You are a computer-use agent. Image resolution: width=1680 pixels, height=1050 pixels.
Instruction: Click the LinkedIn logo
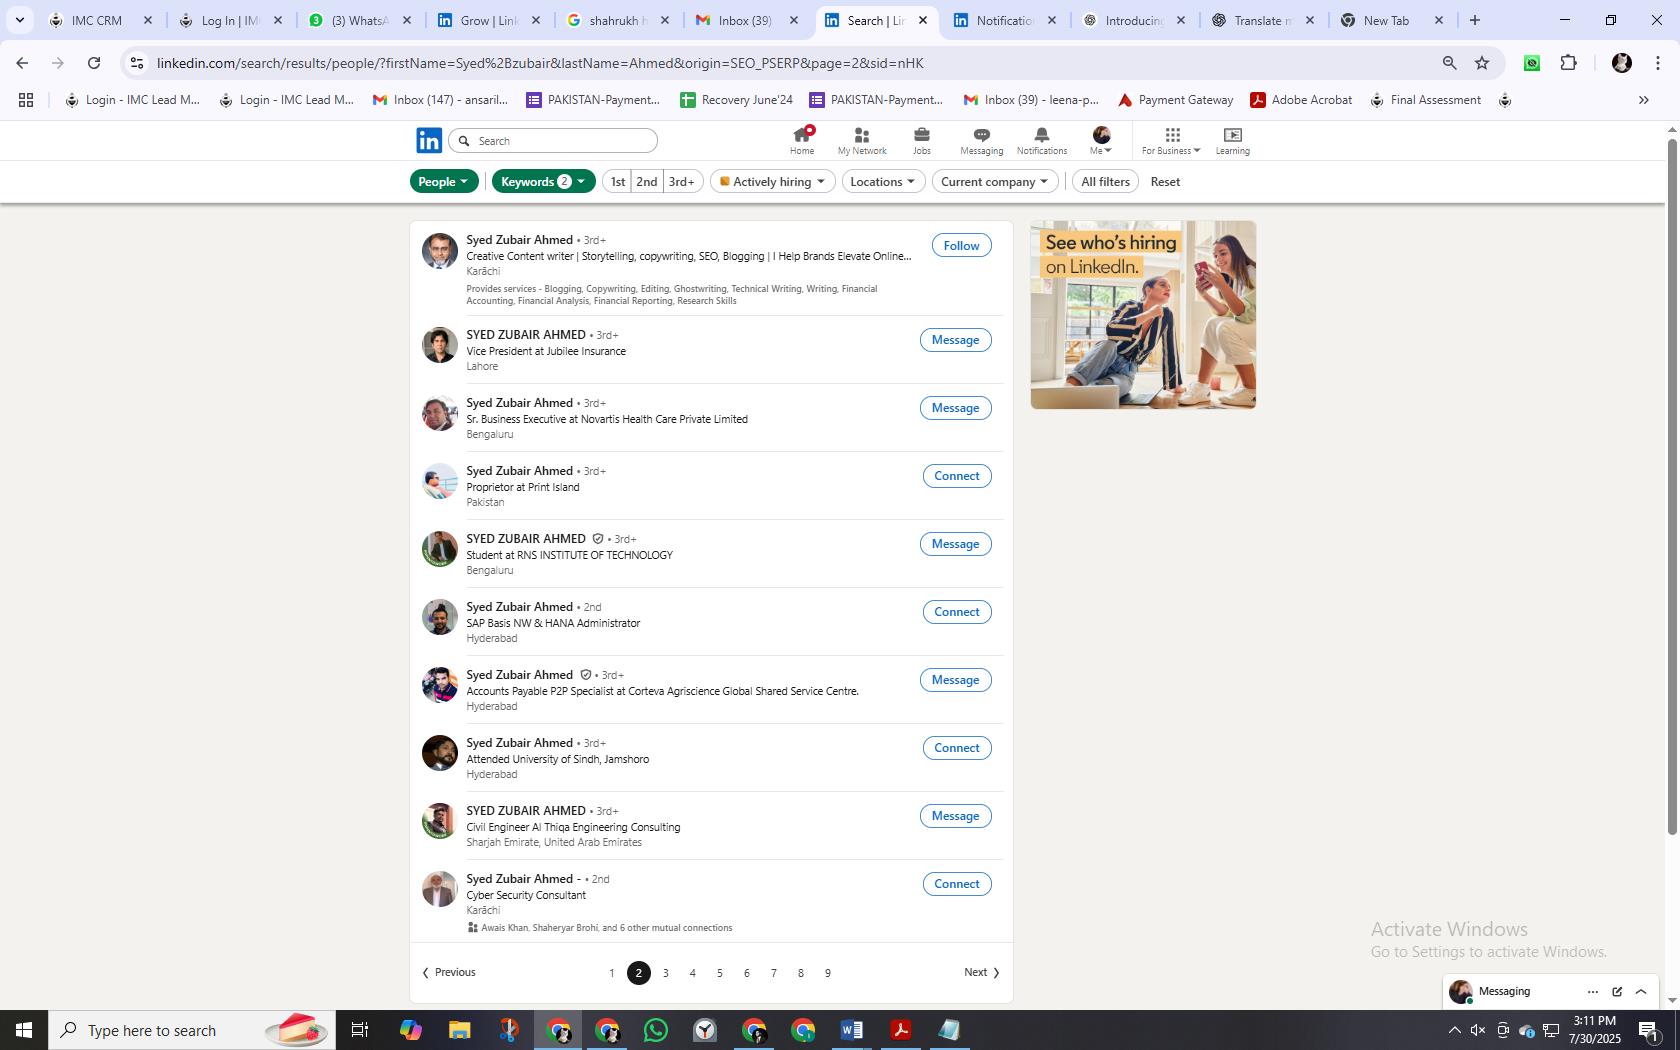(429, 140)
